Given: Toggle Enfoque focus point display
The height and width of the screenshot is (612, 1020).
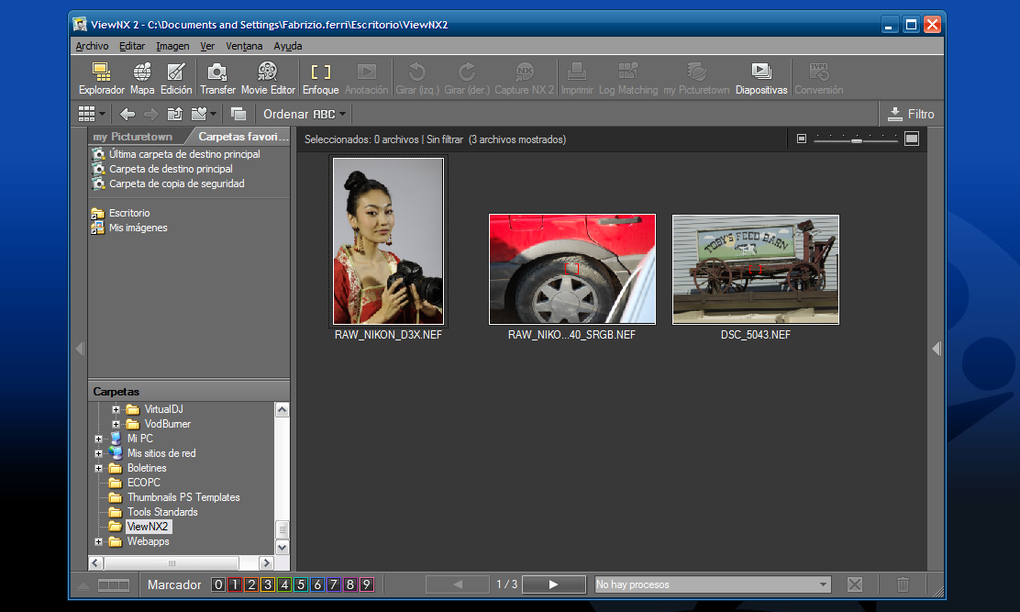Looking at the screenshot, I should pyautogui.click(x=321, y=78).
